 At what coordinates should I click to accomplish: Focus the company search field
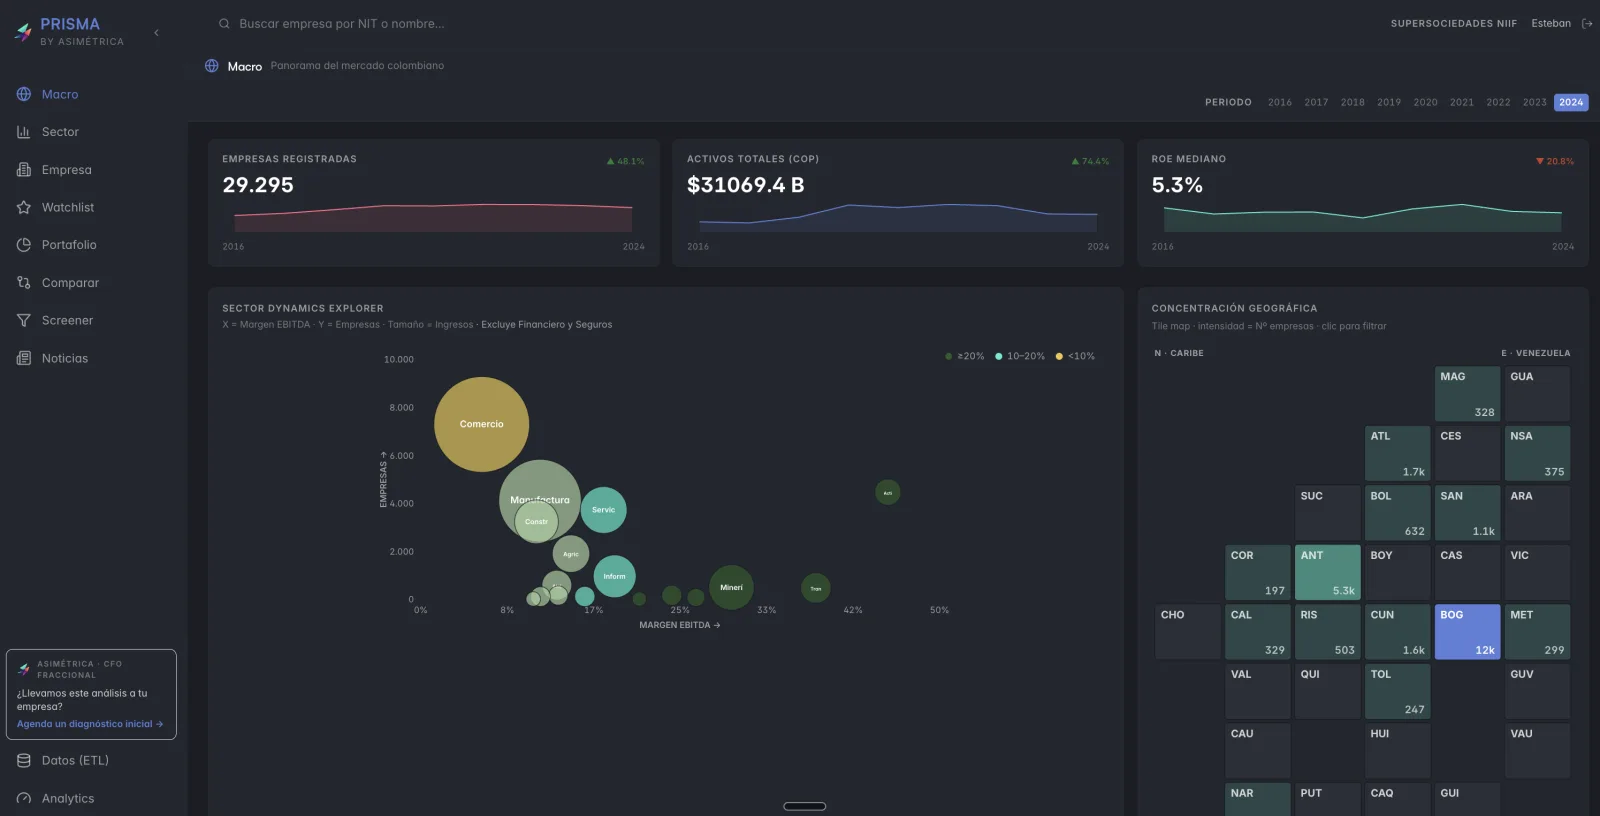[340, 24]
